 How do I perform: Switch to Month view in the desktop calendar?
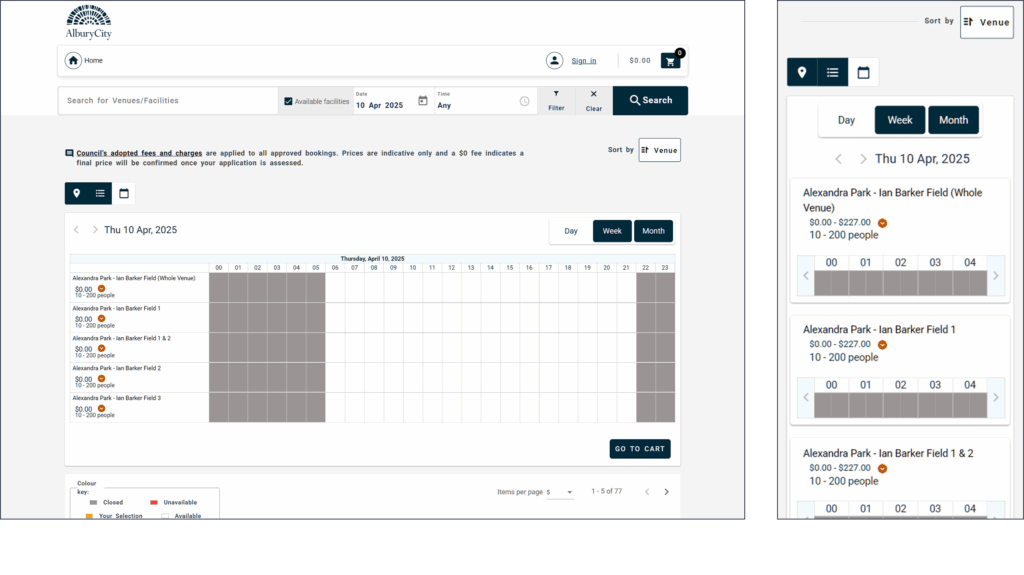pyautogui.click(x=653, y=231)
